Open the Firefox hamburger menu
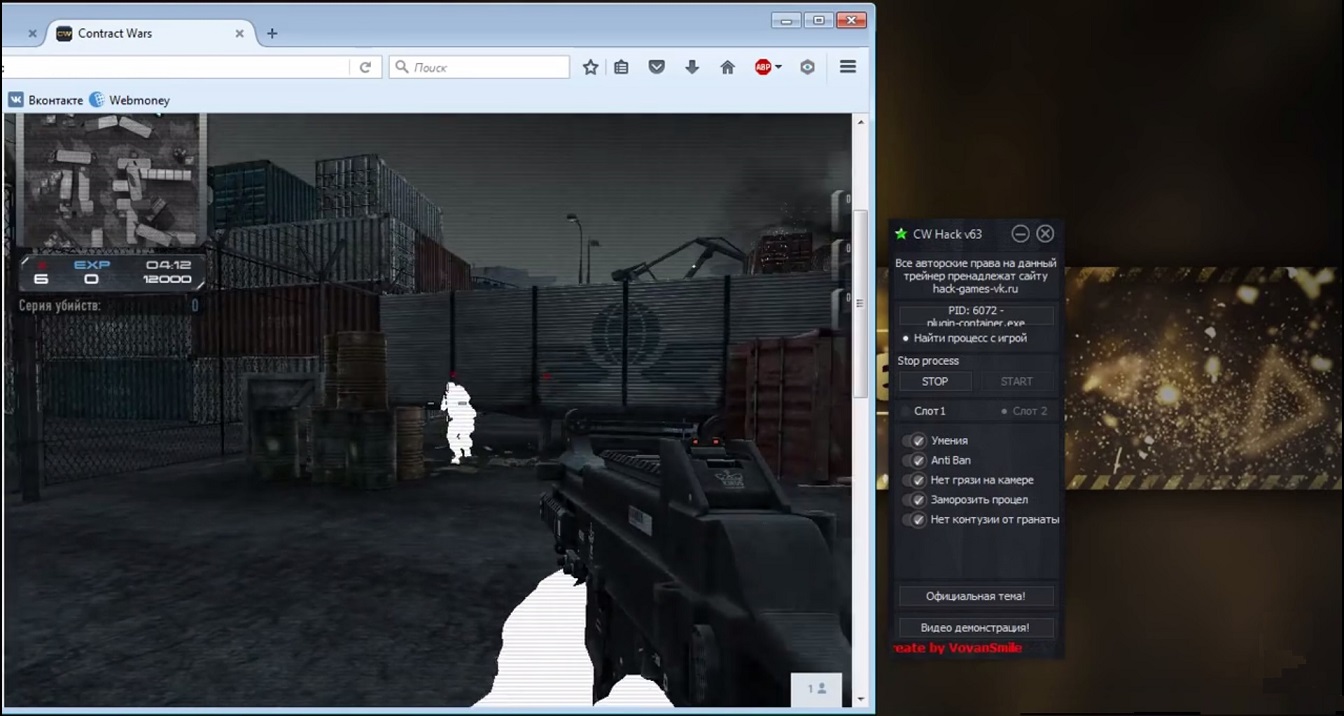Viewport: 1344px width, 716px height. 848,67
